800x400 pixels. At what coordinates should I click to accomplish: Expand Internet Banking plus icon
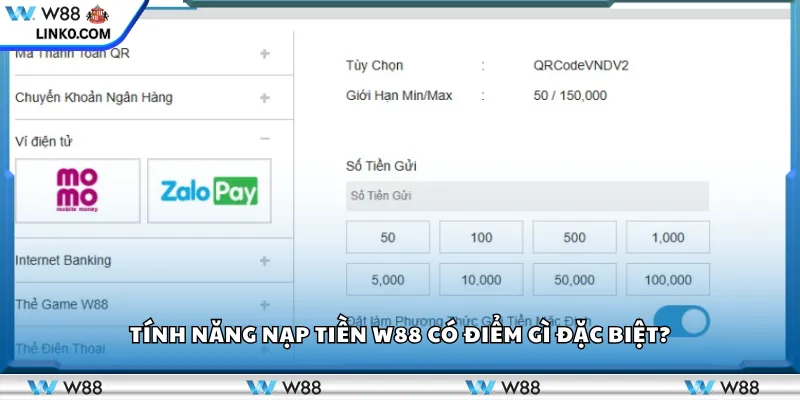pyautogui.click(x=265, y=261)
